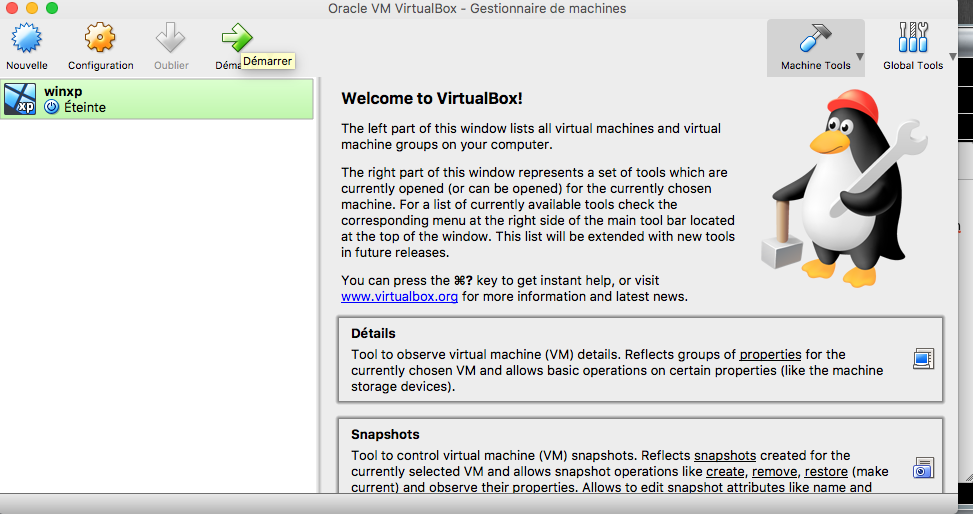This screenshot has width=973, height=514.
Task: Expand Machine Tools dropdown arrow
Action: [859, 56]
